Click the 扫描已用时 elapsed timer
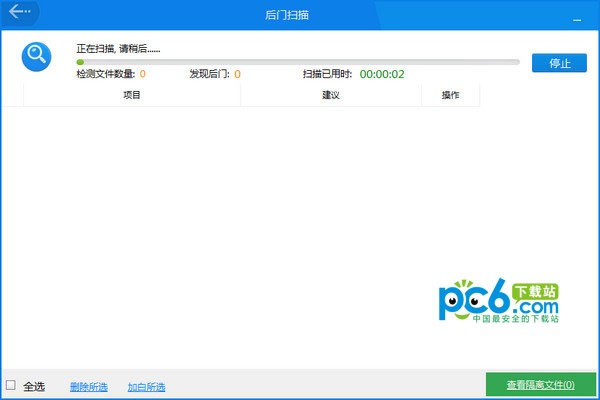Screen dimensions: 600x400 [381, 74]
